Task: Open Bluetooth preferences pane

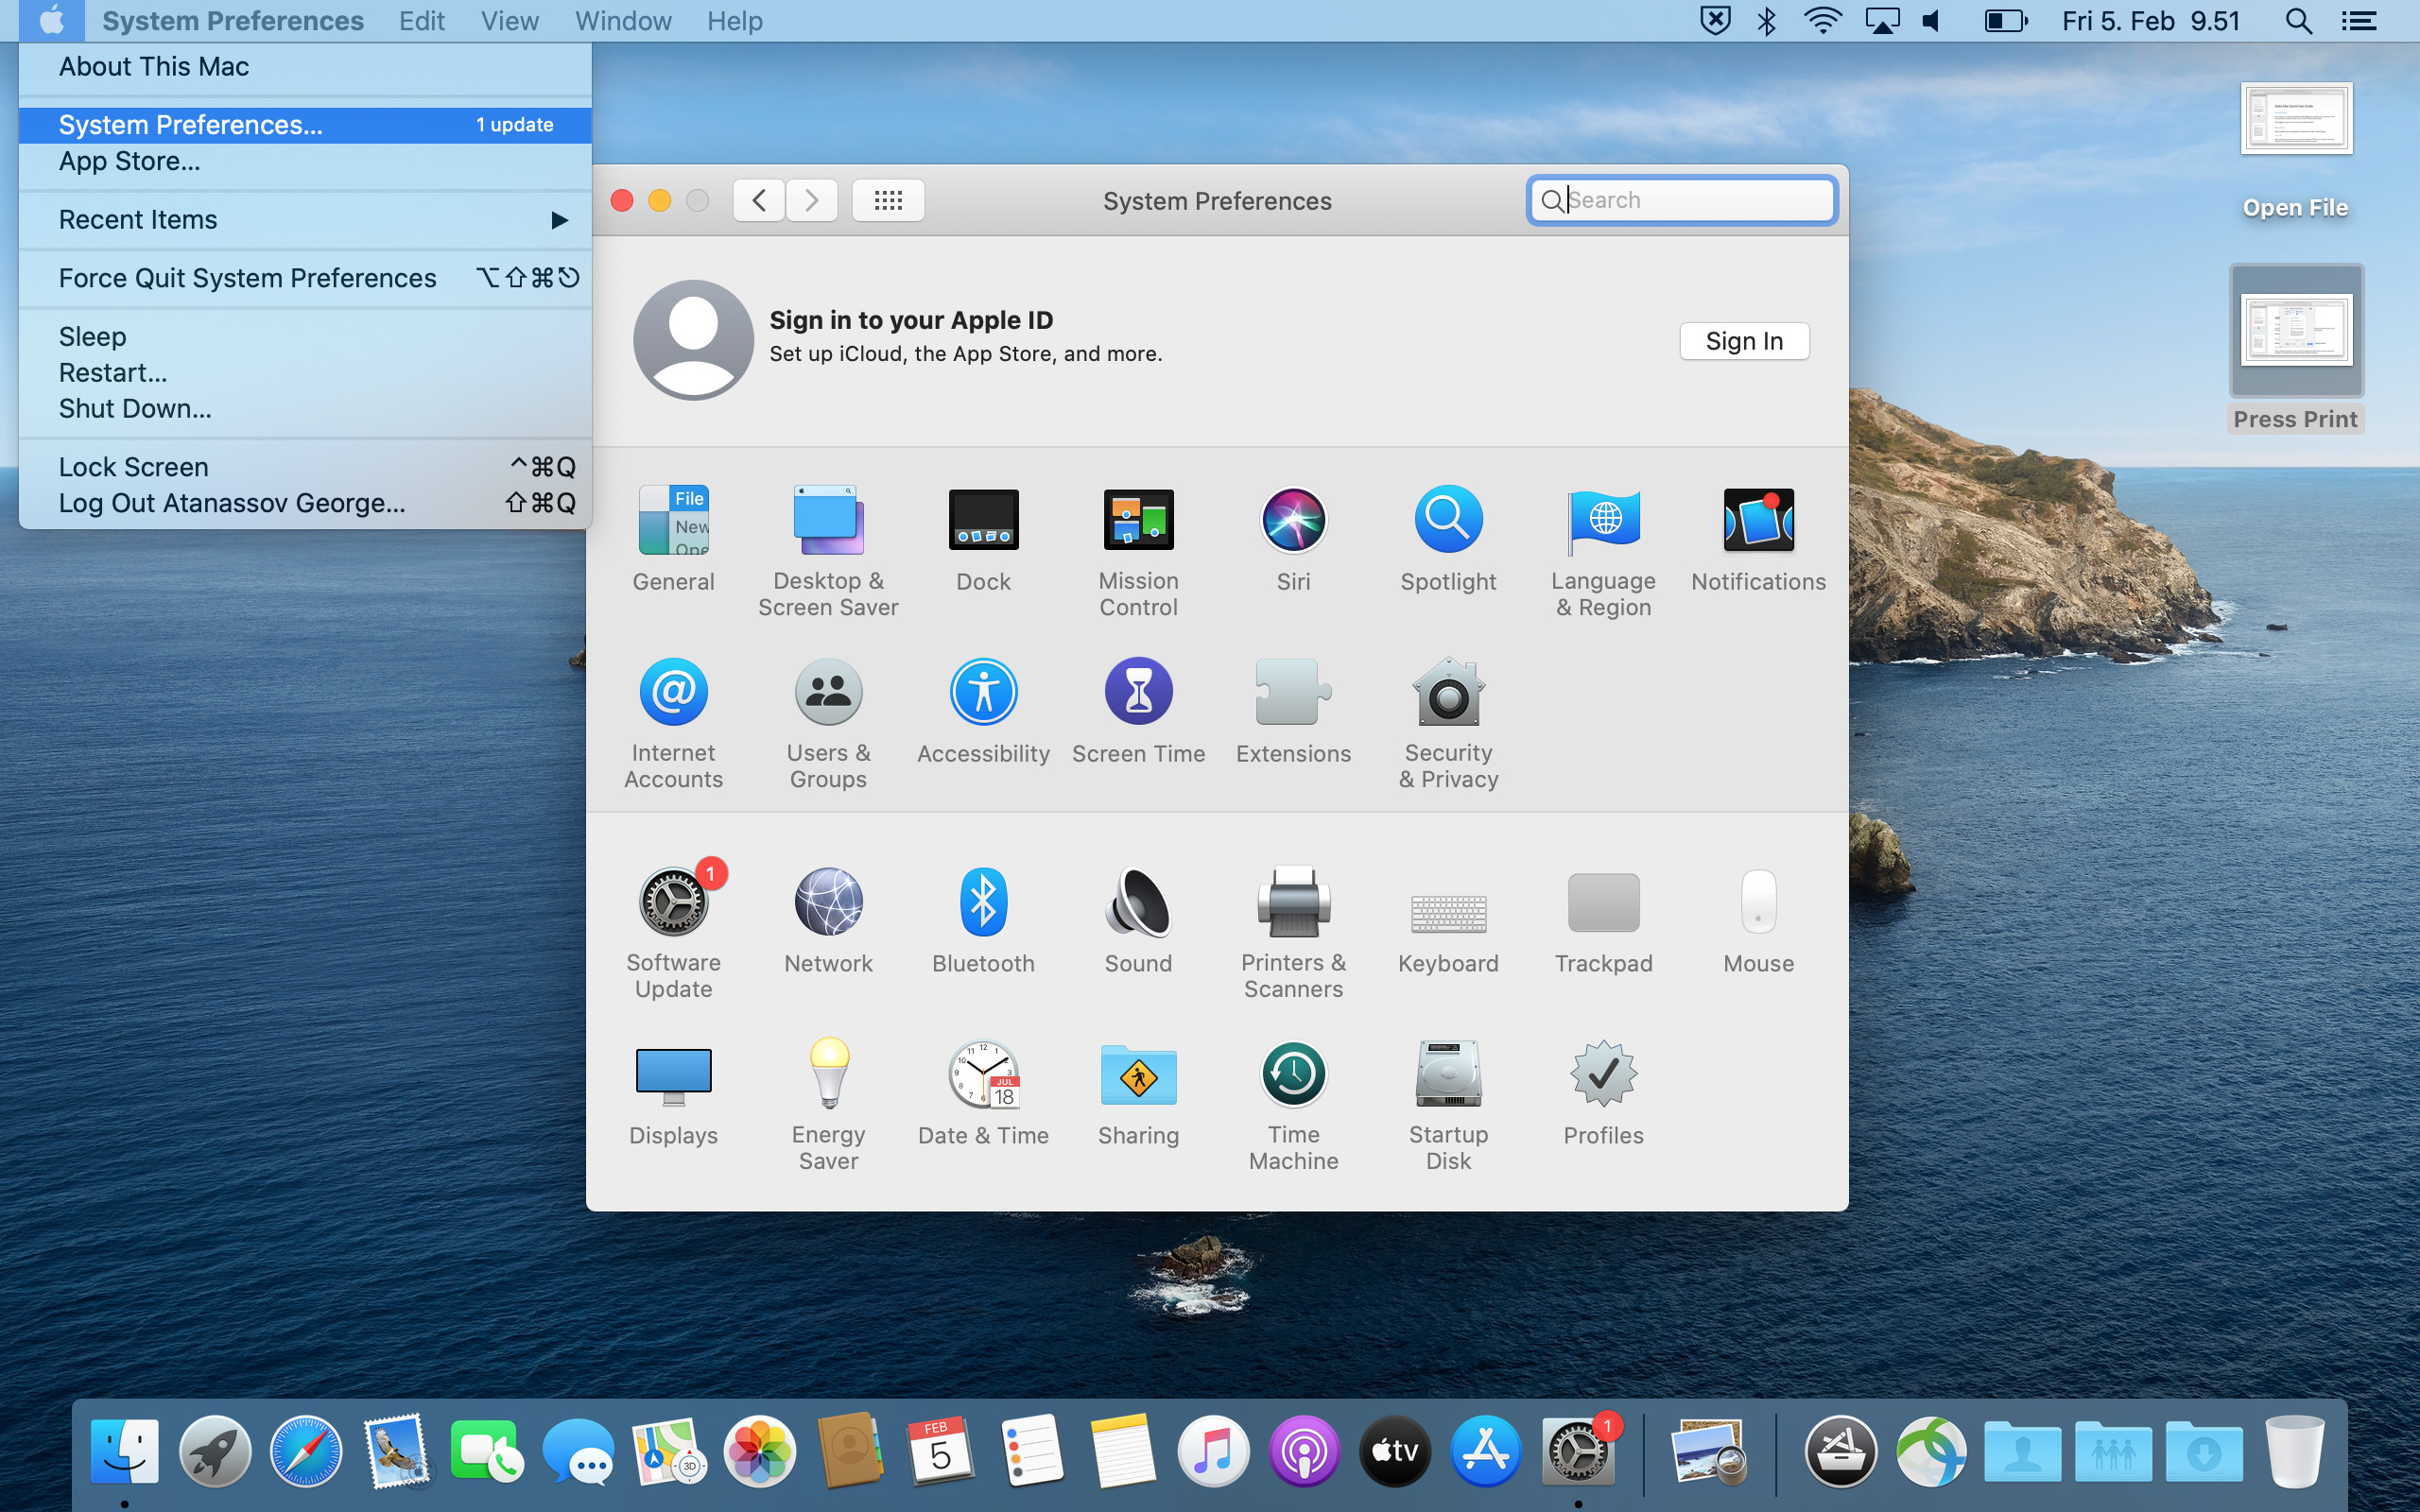Action: [983, 921]
